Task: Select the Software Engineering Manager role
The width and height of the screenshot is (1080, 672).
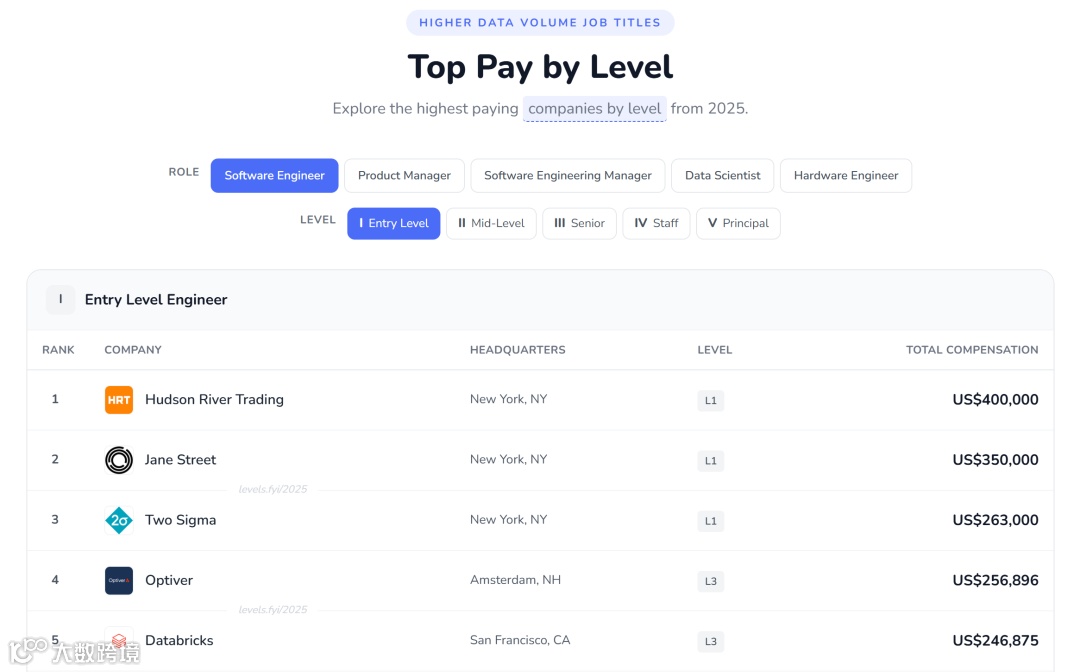Action: pos(568,176)
